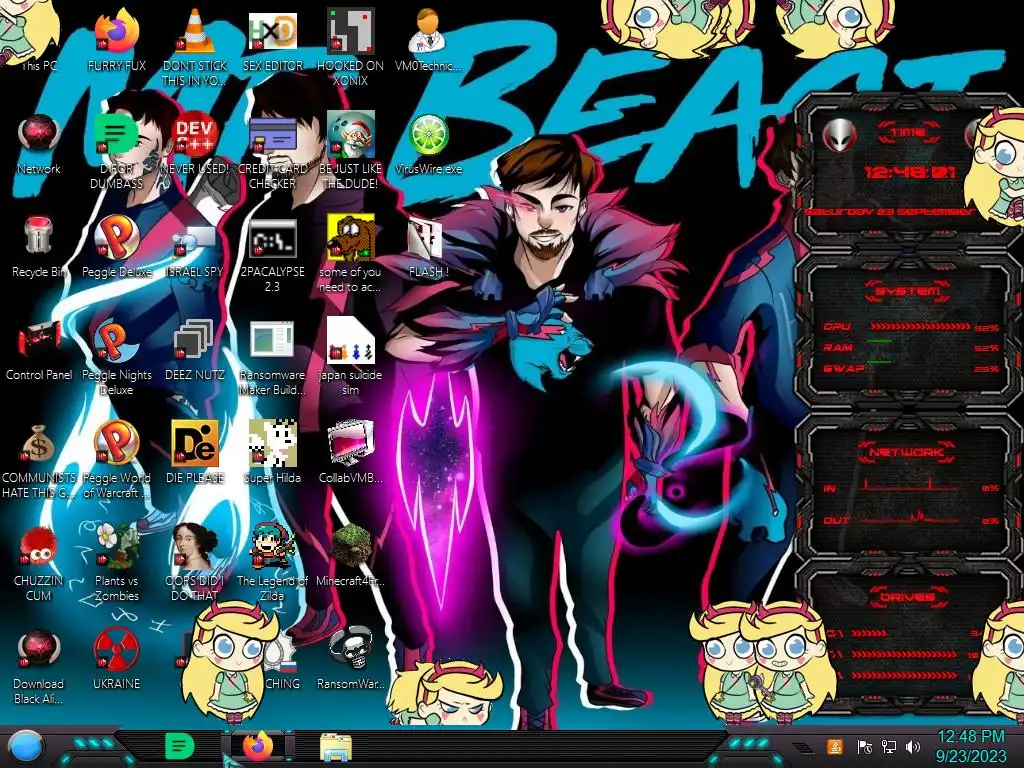This screenshot has height=768, width=1024.
Task: Open the DIE PLEASE yellow De icon
Action: (x=195, y=444)
